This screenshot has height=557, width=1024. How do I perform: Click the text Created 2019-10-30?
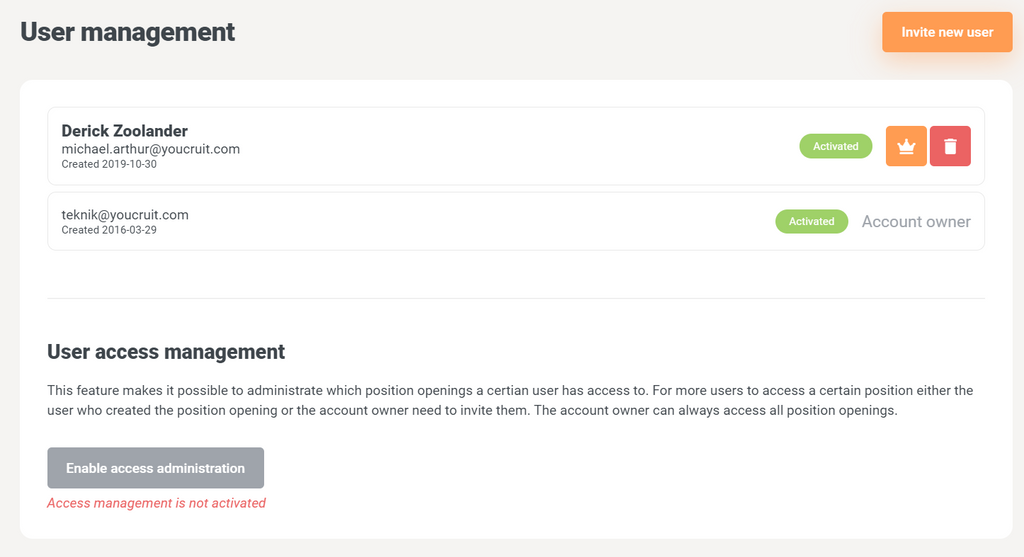click(x=109, y=165)
